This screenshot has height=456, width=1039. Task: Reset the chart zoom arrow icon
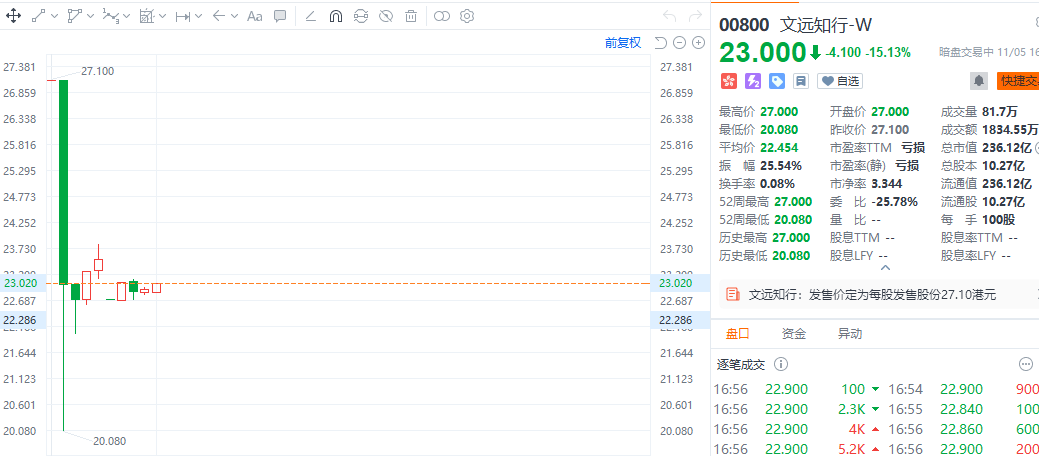[x=660, y=43]
